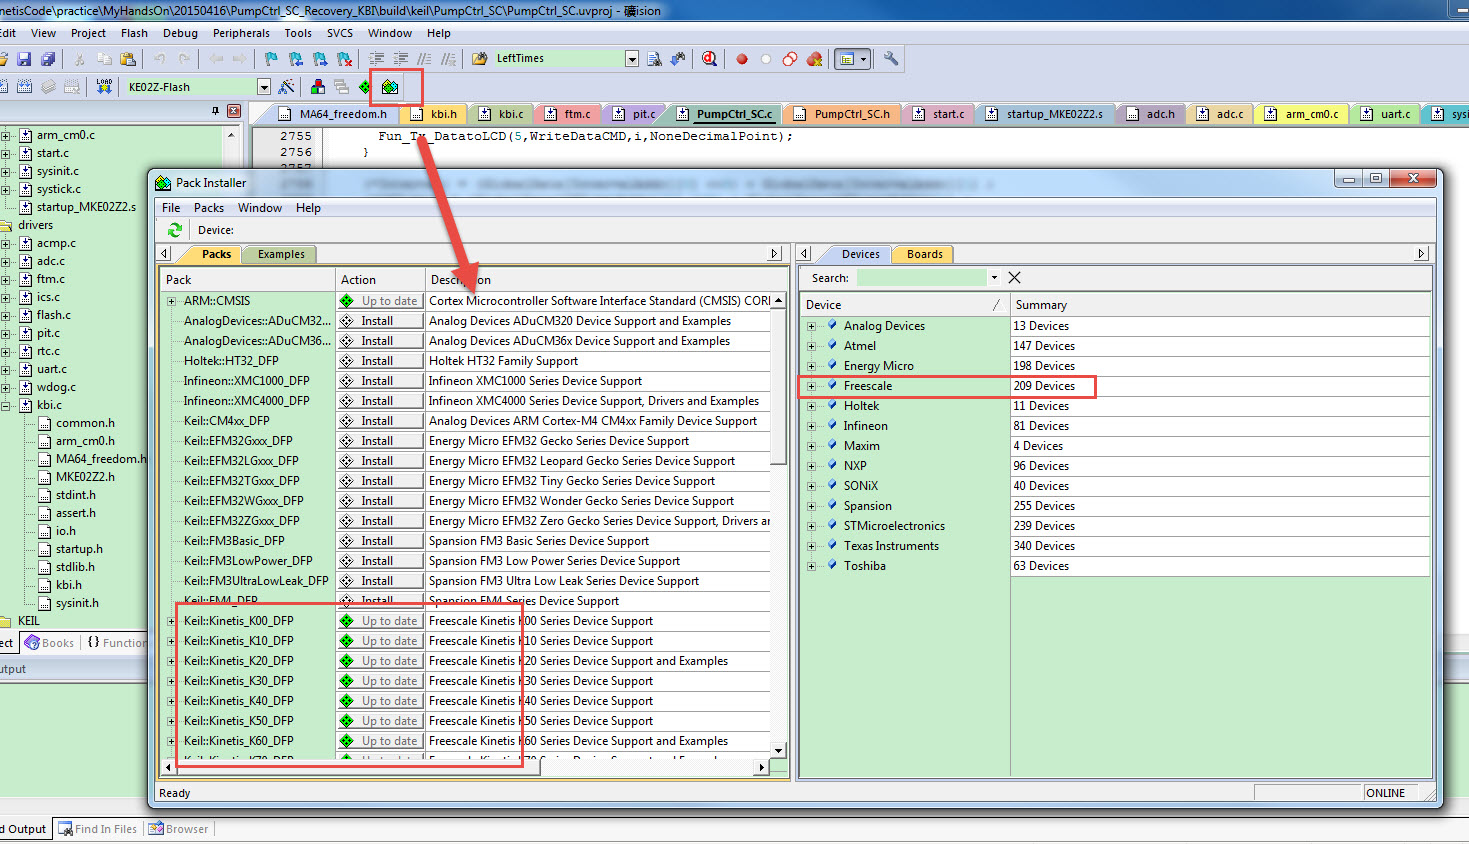The image size is (1469, 844).
Task: Open the Packs menu in Pack Installer
Action: [209, 208]
